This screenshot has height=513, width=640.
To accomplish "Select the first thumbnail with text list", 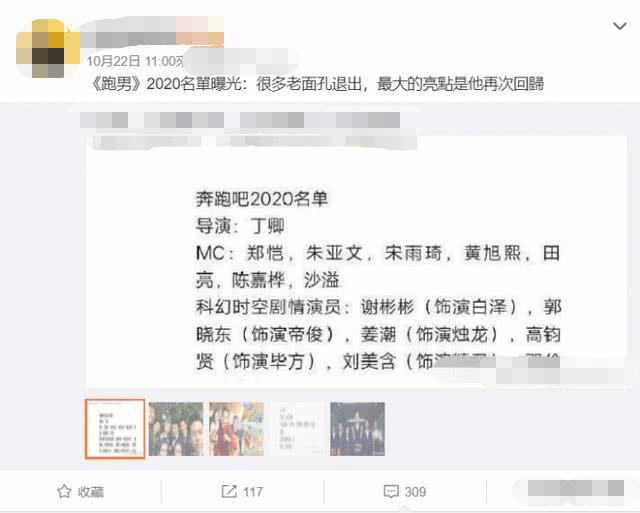I will coord(115,429).
